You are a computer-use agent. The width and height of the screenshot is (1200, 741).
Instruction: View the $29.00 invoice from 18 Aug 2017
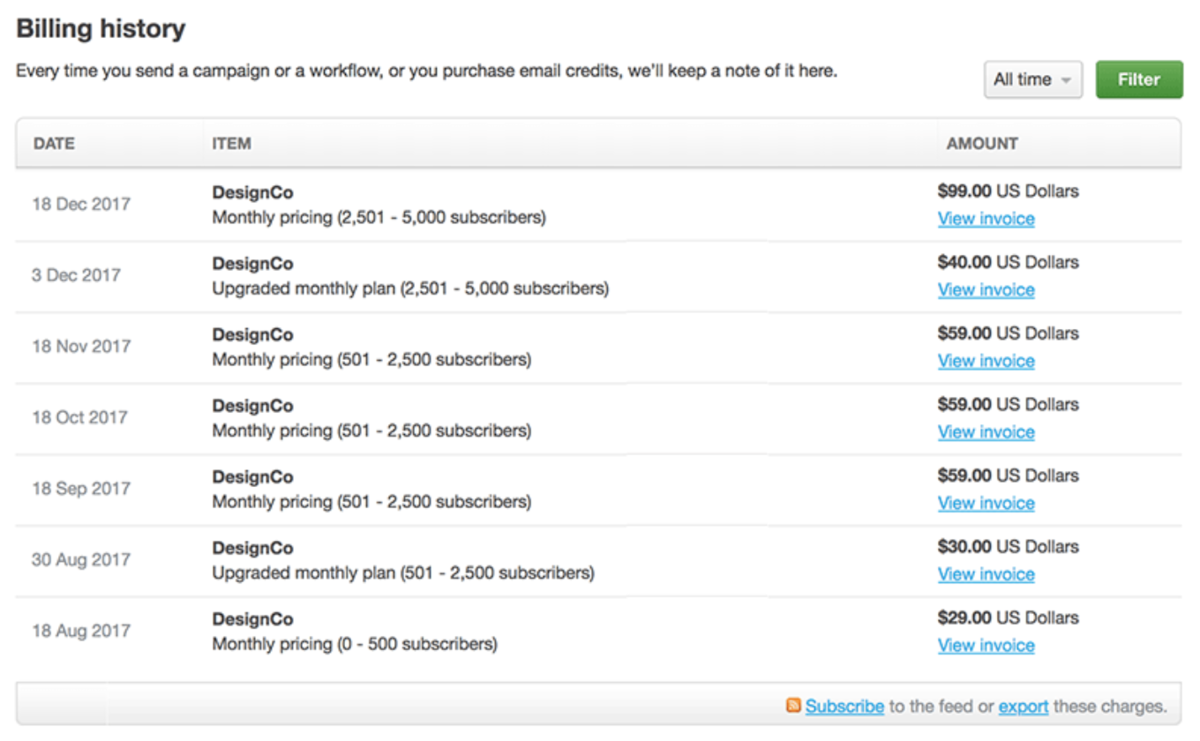point(985,645)
